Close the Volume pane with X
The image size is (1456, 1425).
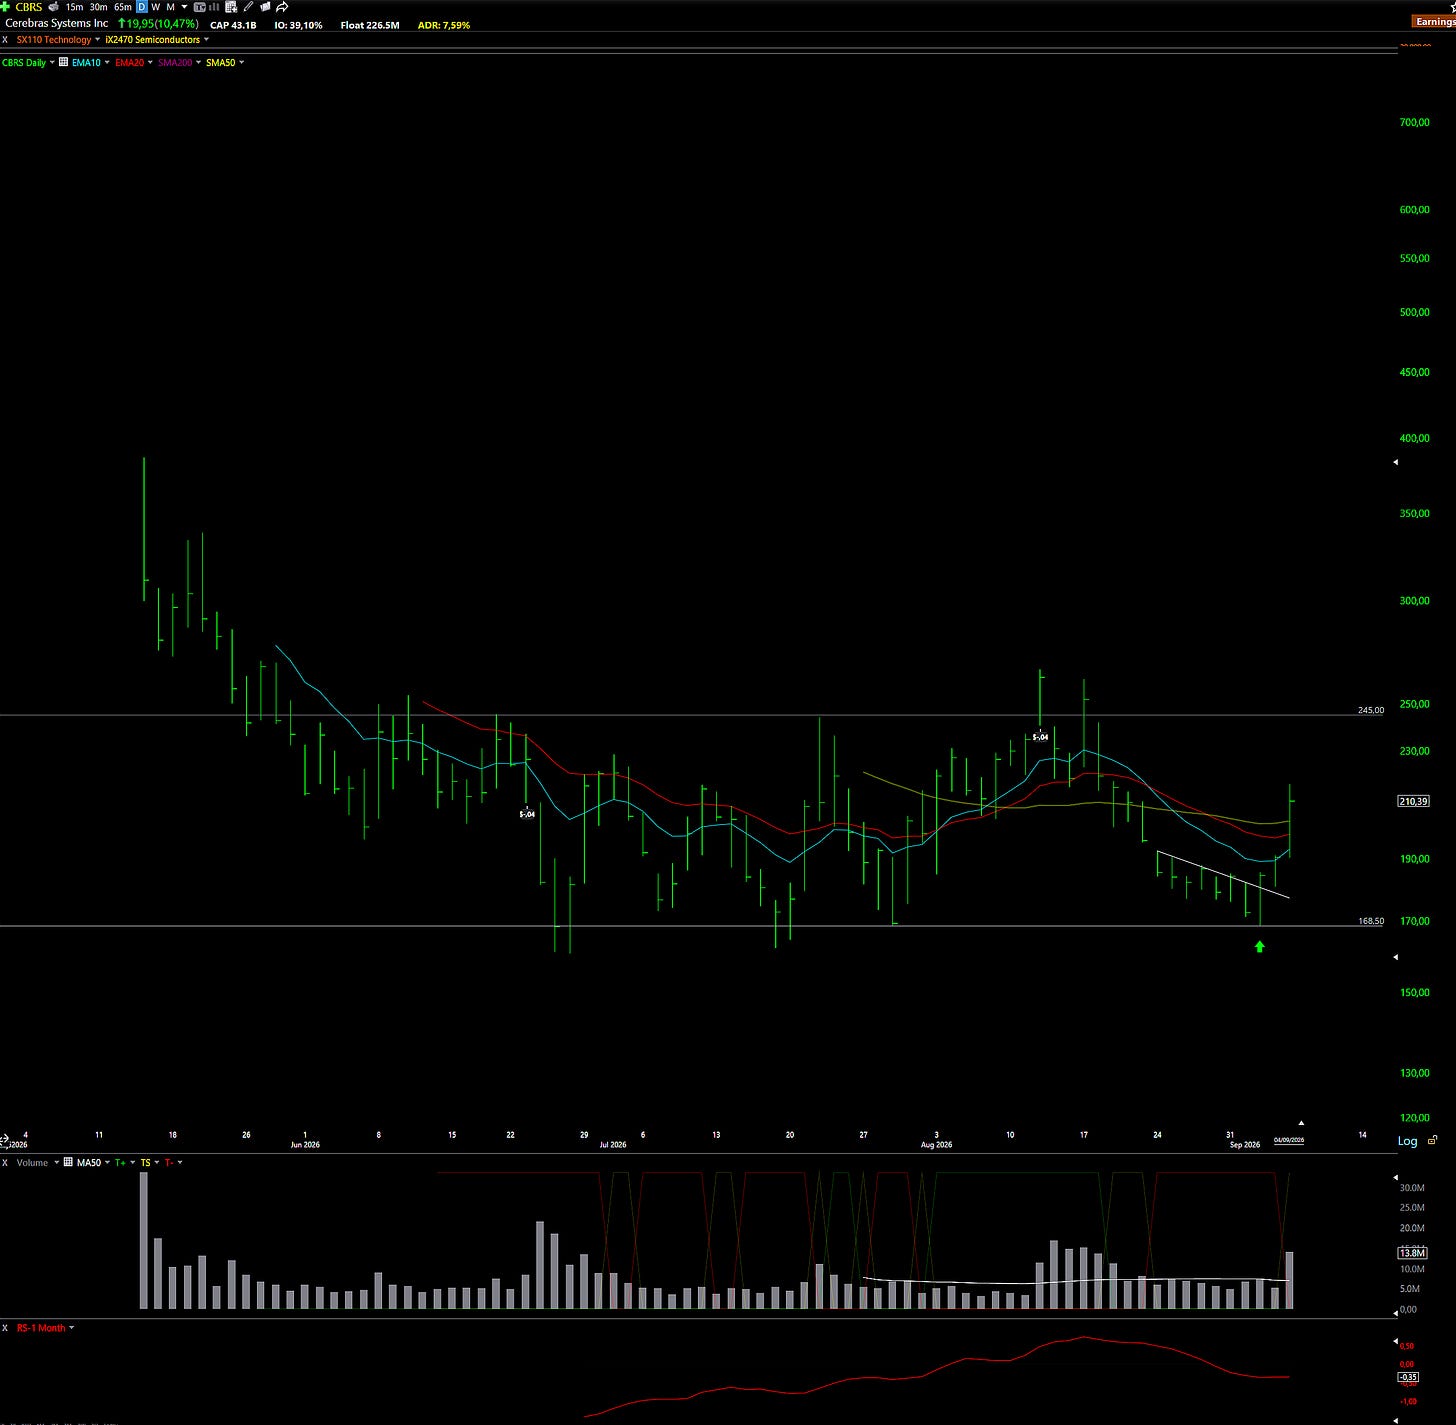(x=5, y=1162)
